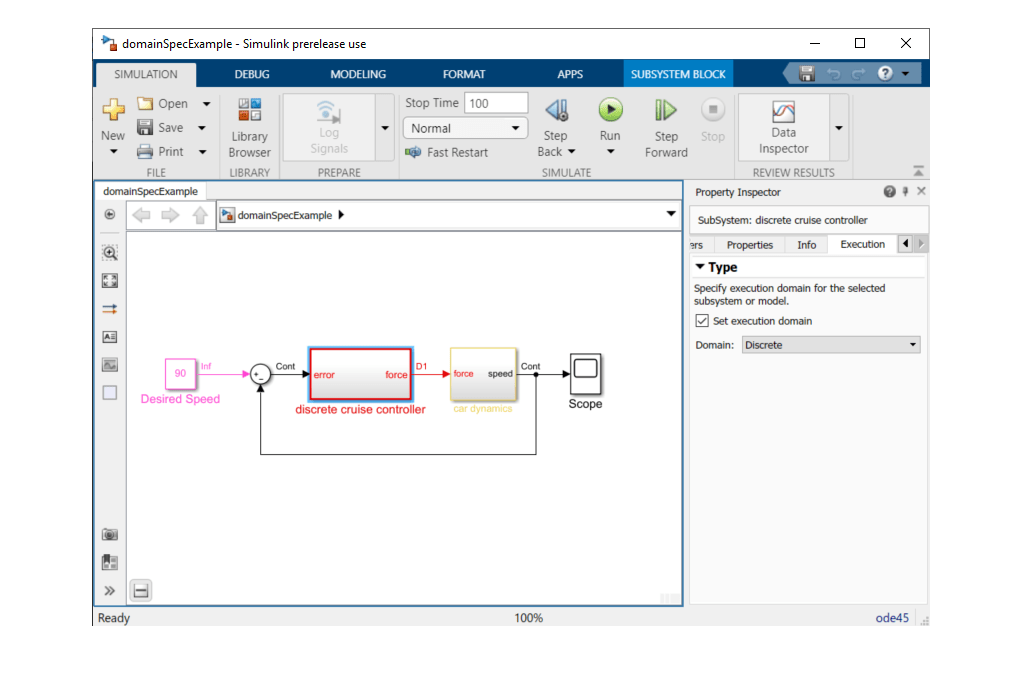Navigate forward with the right arrow

click(170, 215)
